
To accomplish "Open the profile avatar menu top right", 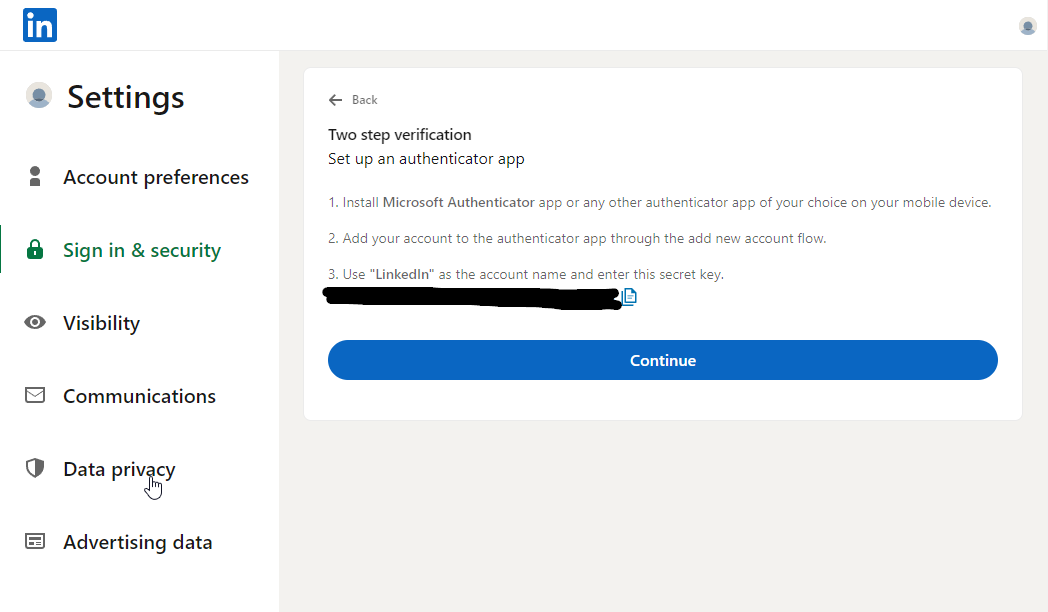I will (x=1027, y=26).
